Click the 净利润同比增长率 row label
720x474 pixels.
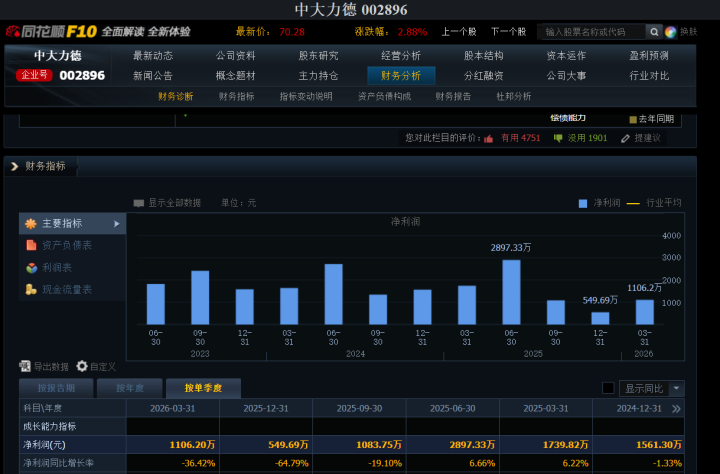pyautogui.click(x=58, y=463)
